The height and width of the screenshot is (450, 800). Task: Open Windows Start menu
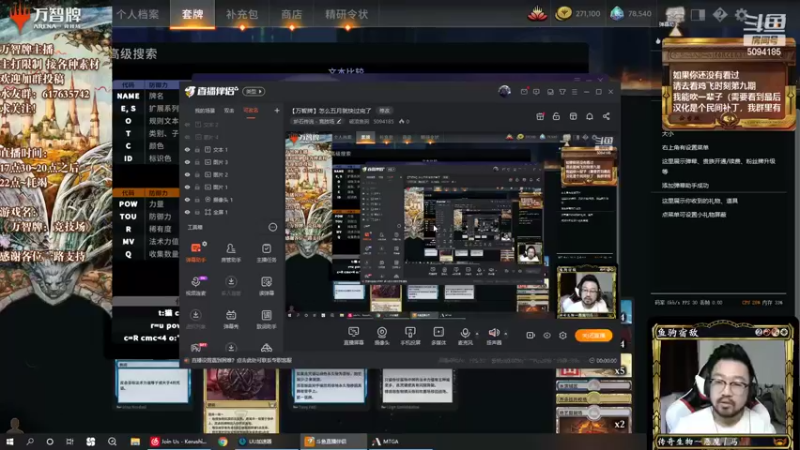coord(9,441)
